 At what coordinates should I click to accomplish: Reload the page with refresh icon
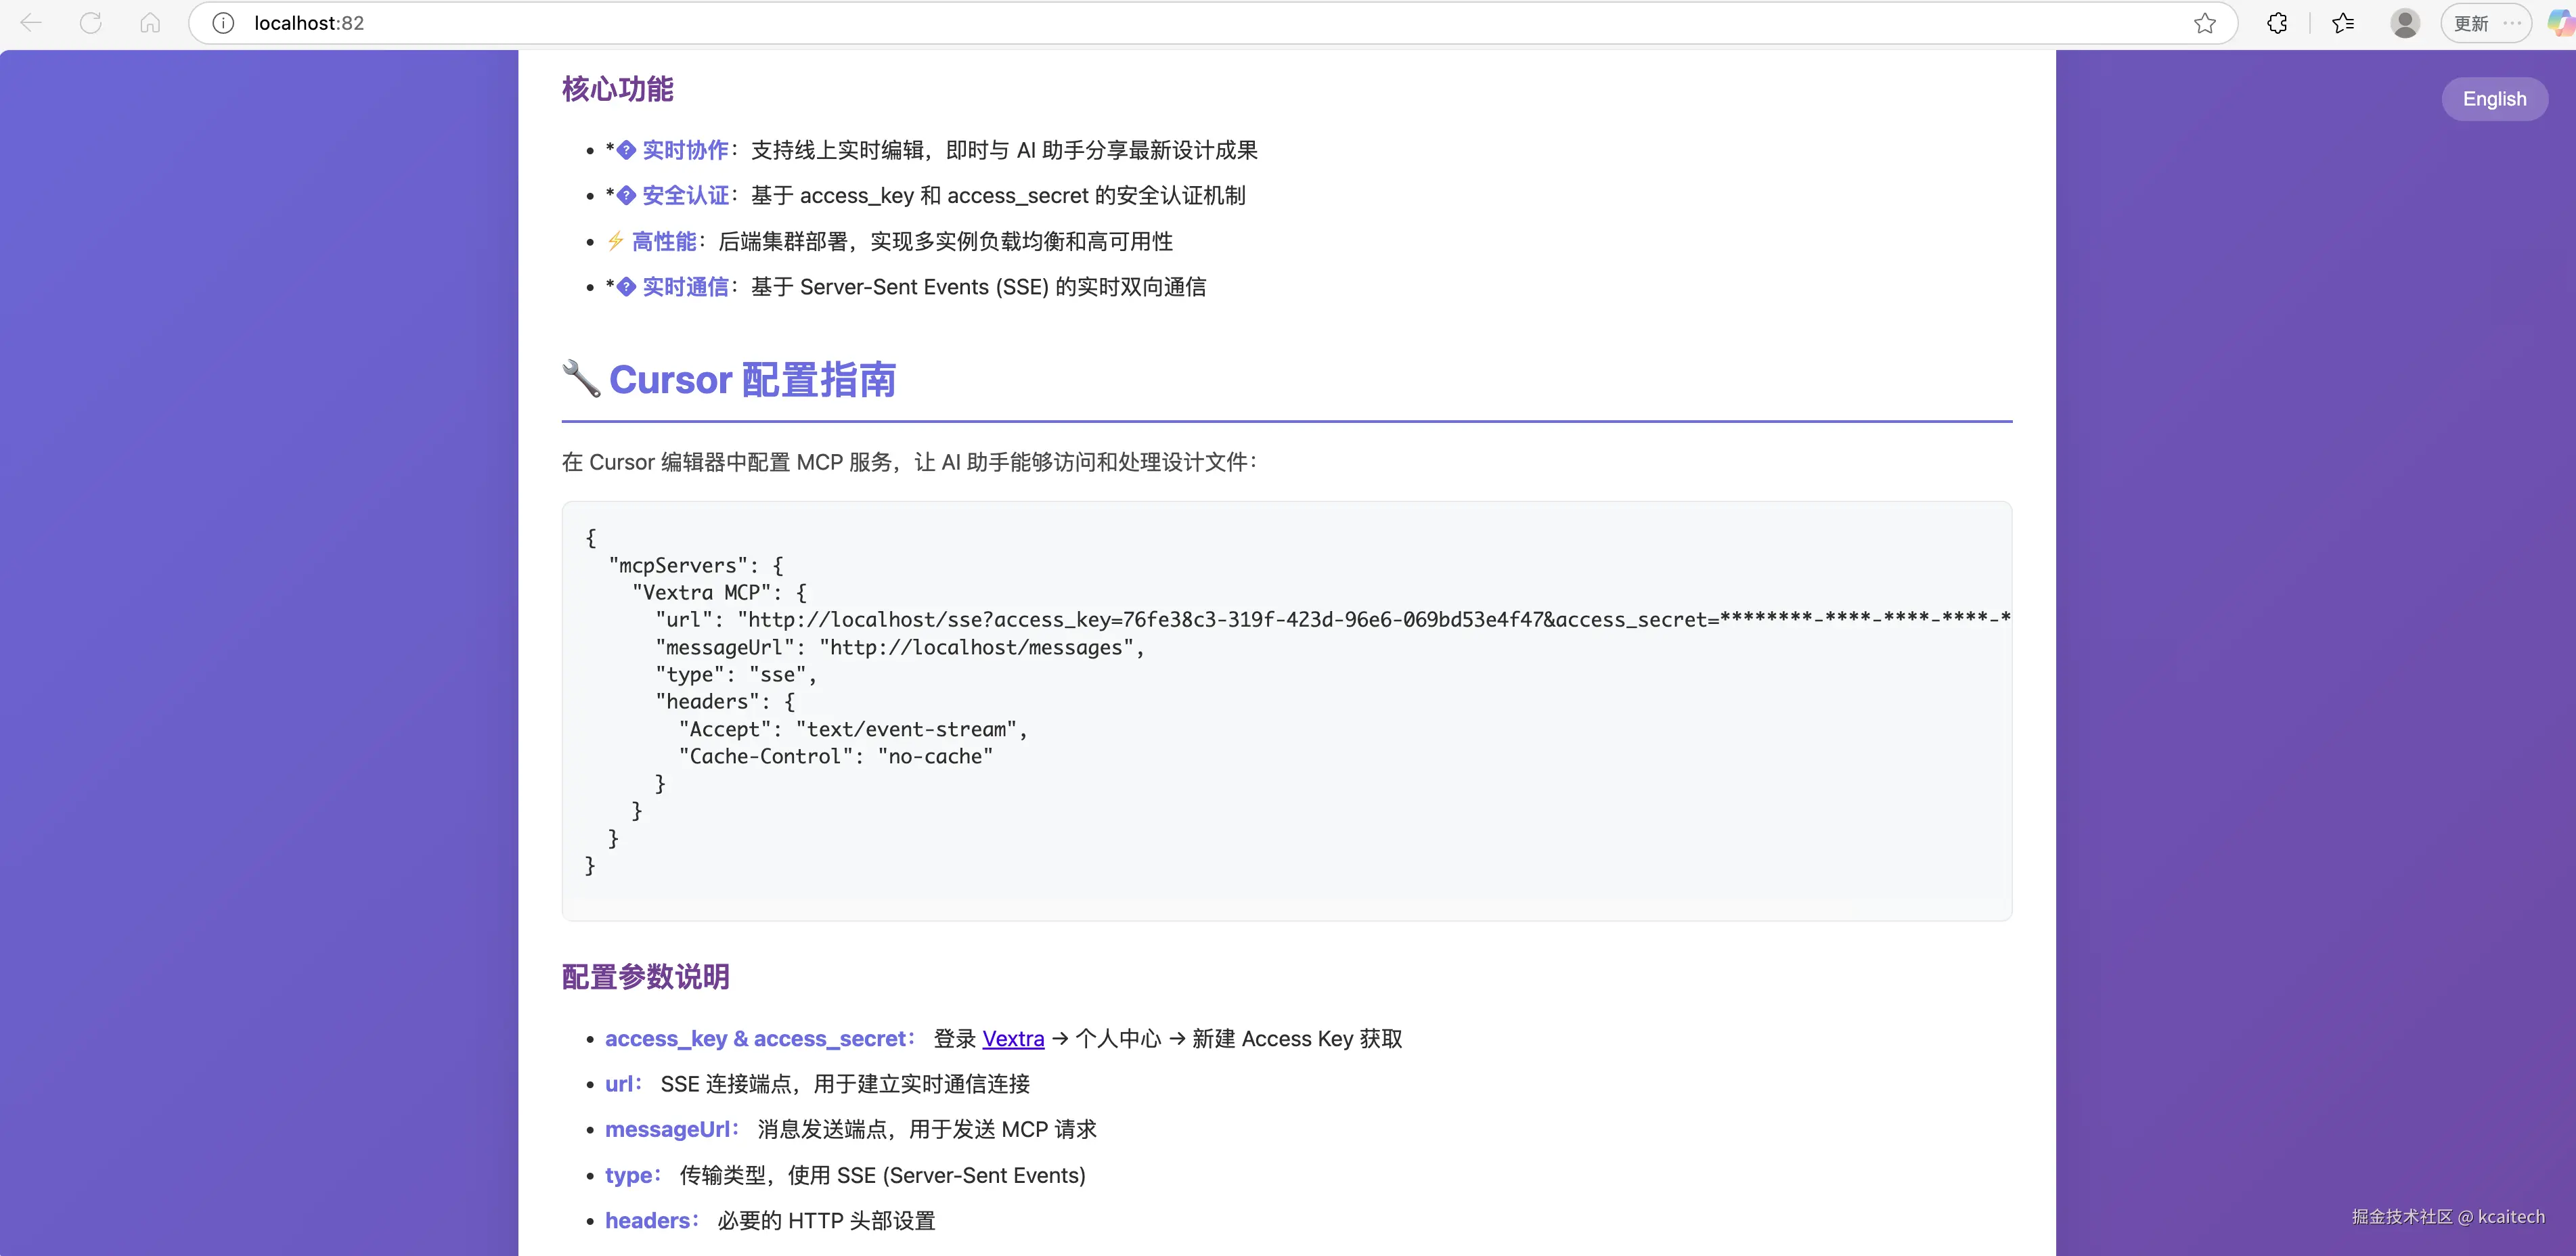click(91, 23)
